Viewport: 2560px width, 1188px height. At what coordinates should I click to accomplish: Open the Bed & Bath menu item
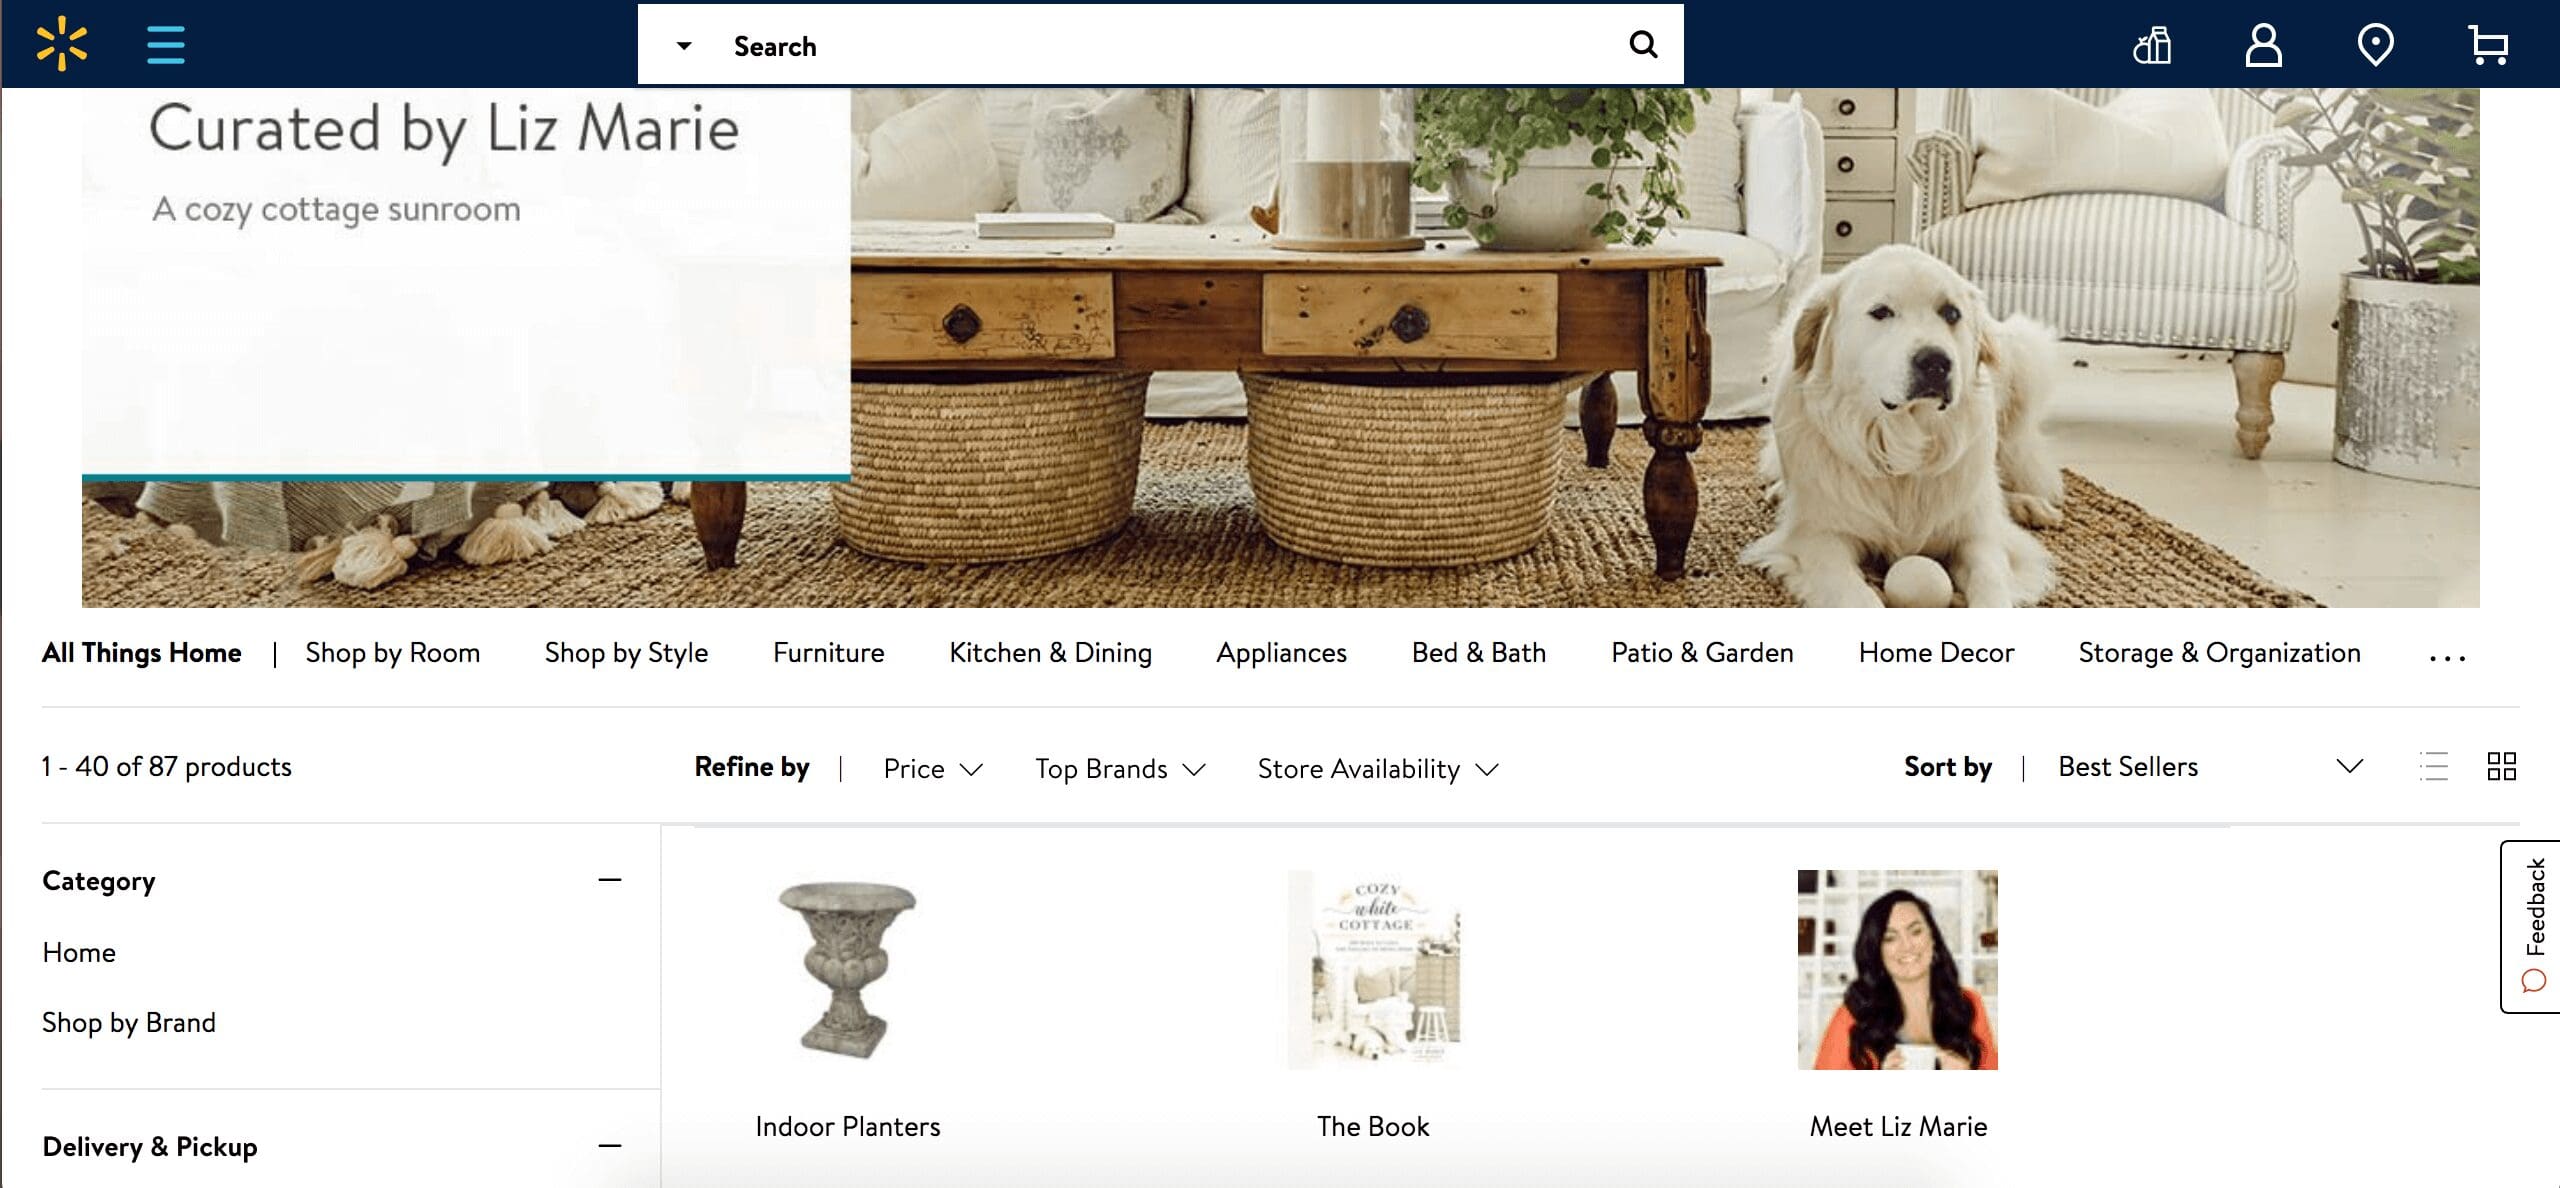pyautogui.click(x=1478, y=653)
